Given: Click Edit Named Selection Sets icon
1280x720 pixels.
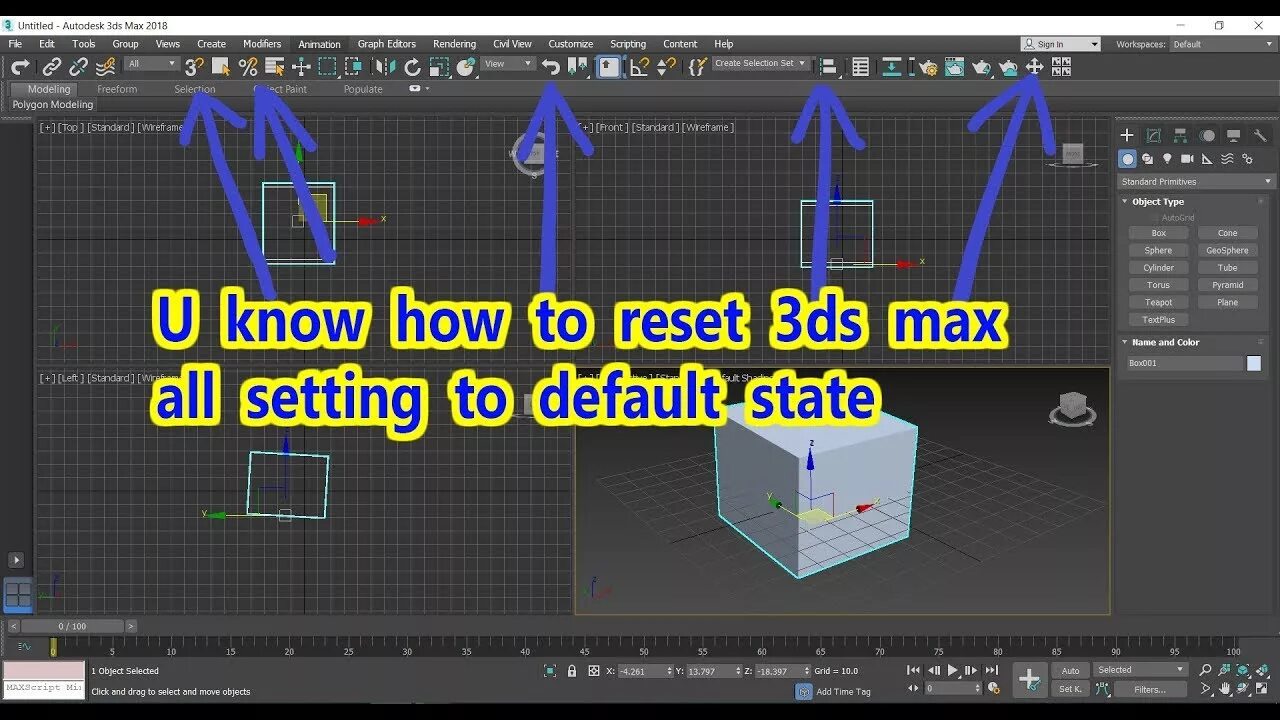Looking at the screenshot, I should [x=698, y=67].
